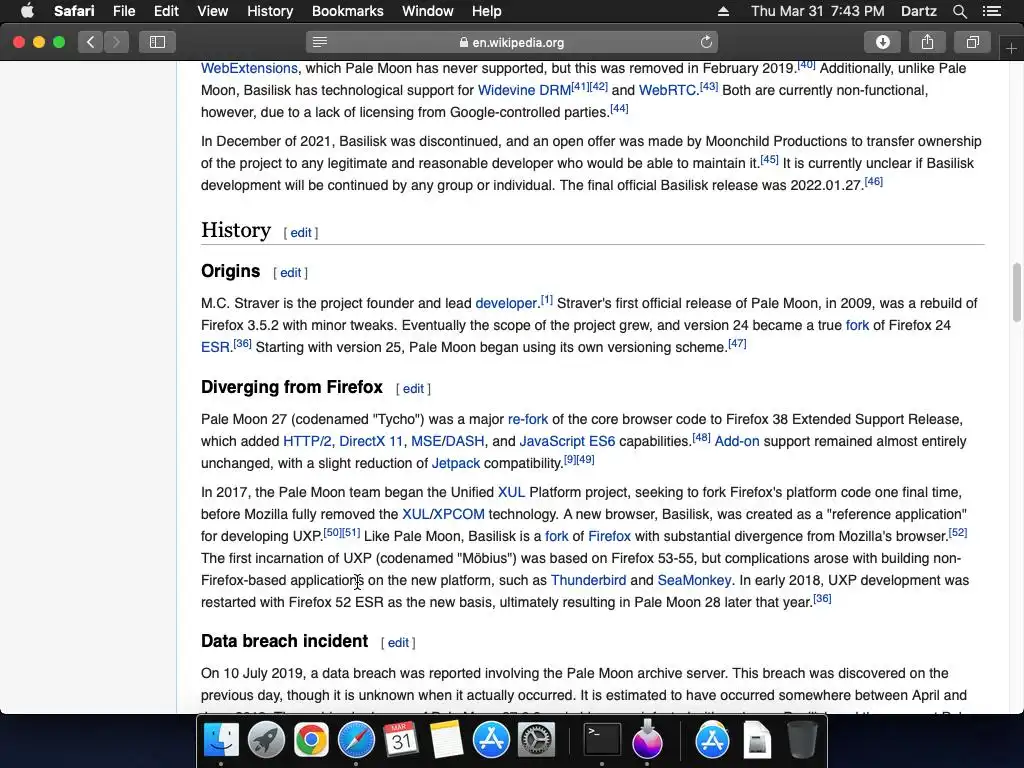Open Finder from the Dock
The image size is (1024, 768).
click(221, 740)
